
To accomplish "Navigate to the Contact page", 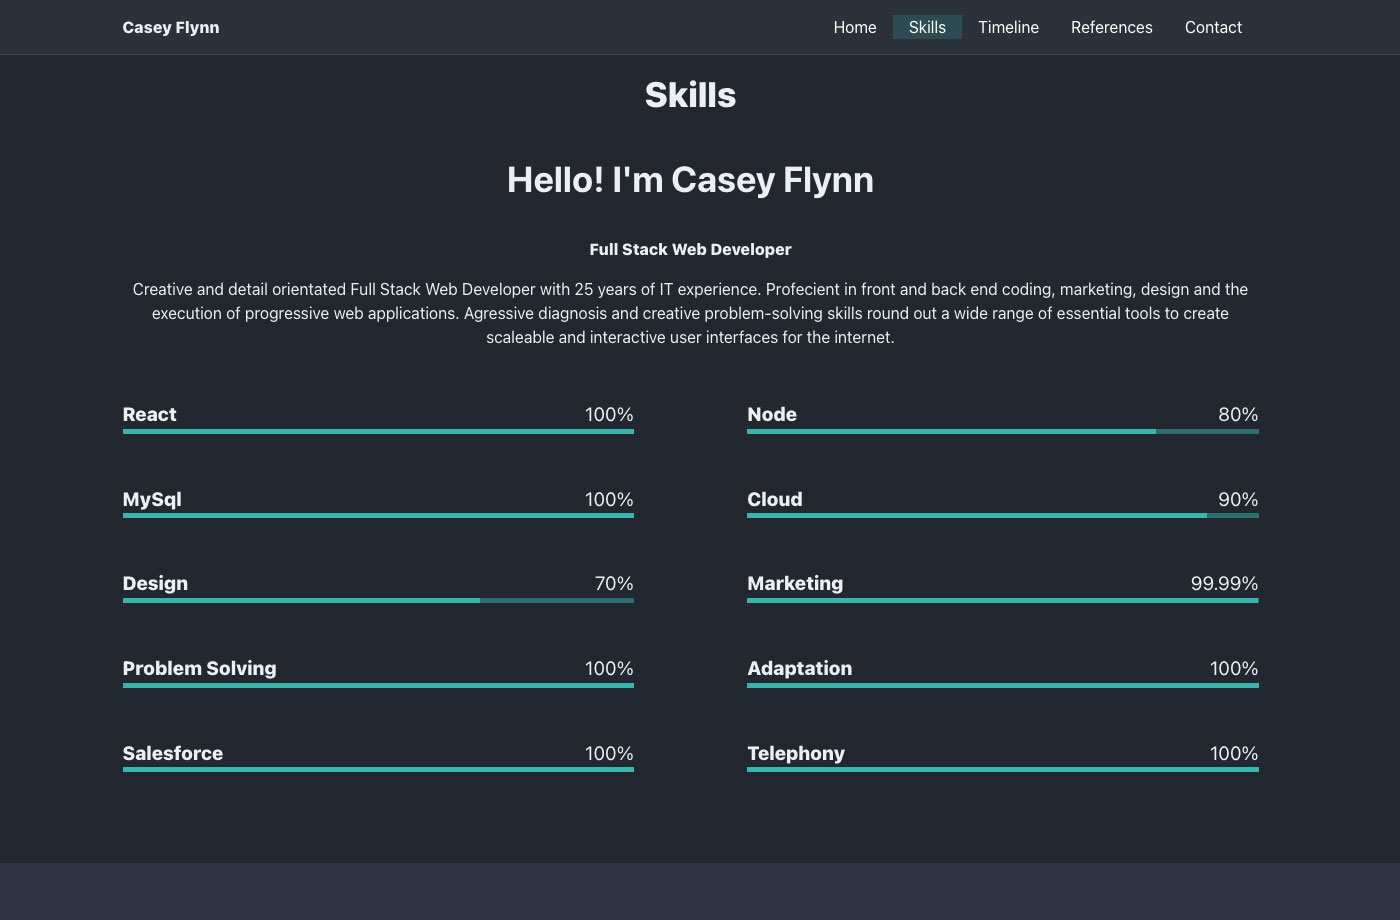I will click(x=1213, y=27).
